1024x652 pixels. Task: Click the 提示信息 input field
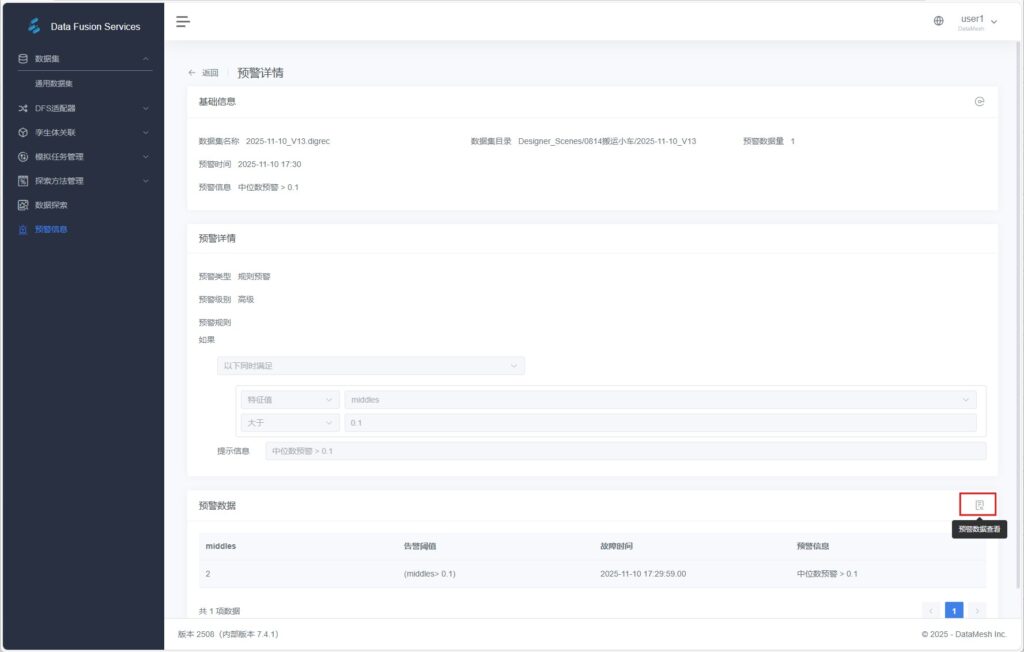[625, 451]
